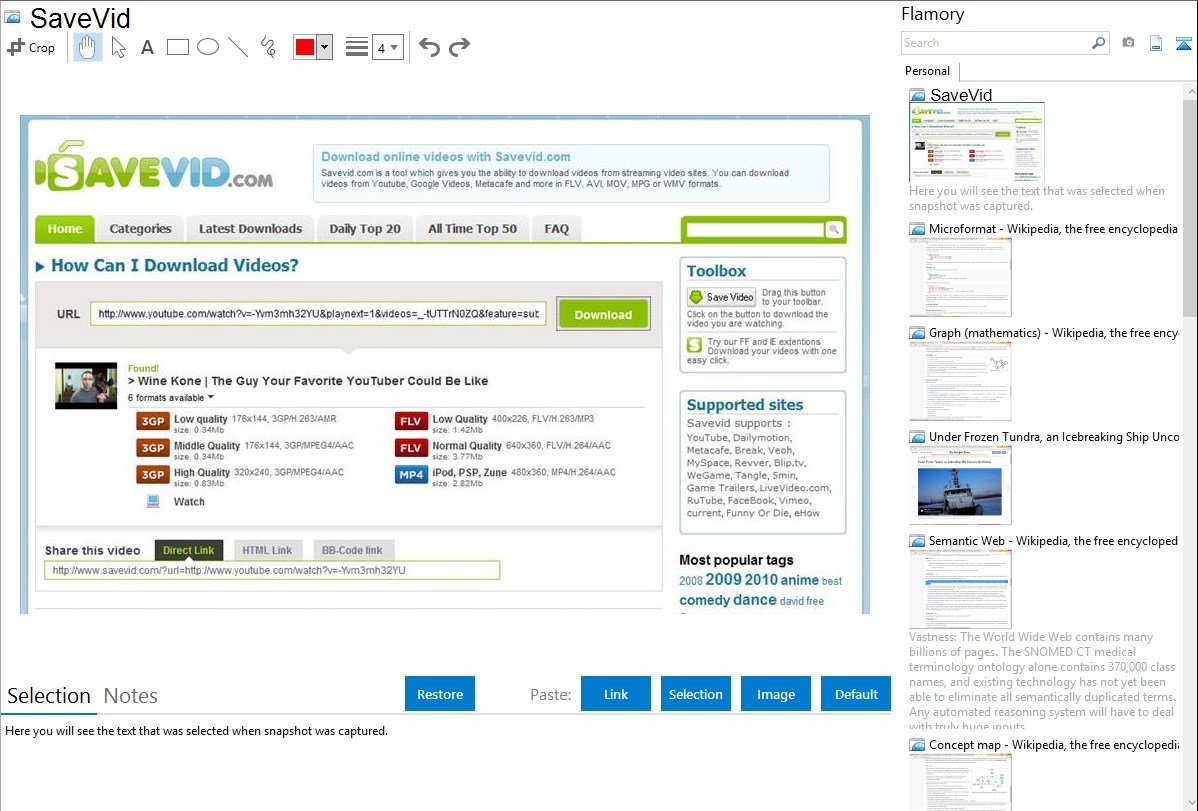Open the Concept map snapshot title
The width and height of the screenshot is (1198, 811).
tap(1053, 745)
